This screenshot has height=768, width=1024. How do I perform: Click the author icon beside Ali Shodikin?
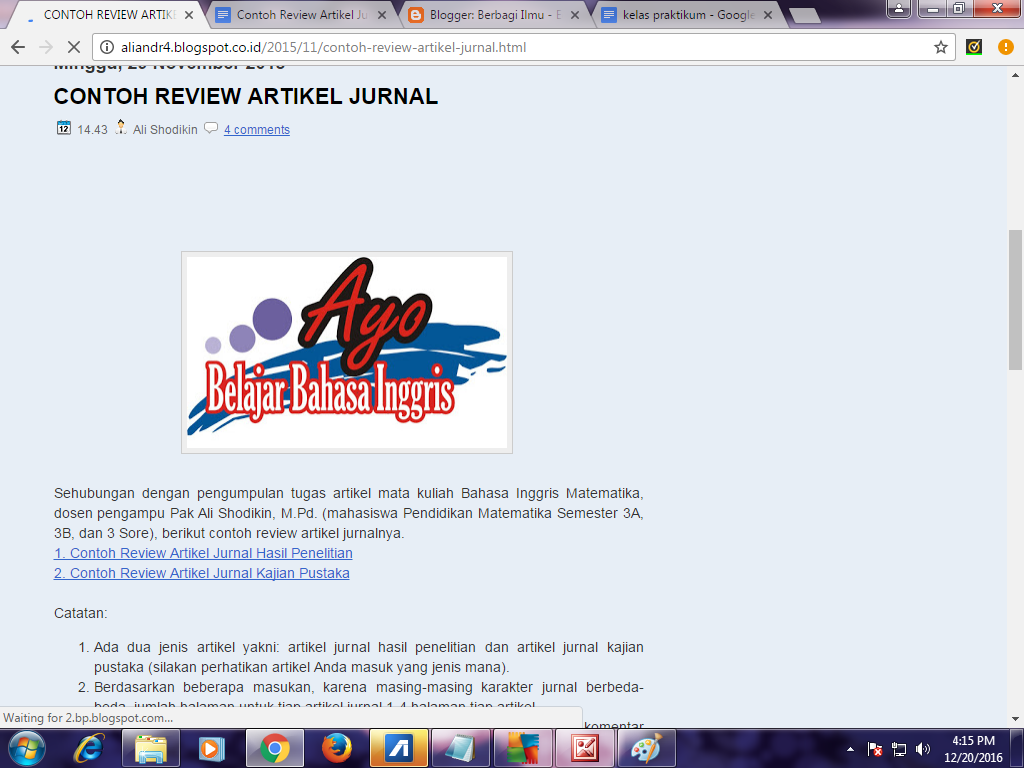tap(121, 127)
